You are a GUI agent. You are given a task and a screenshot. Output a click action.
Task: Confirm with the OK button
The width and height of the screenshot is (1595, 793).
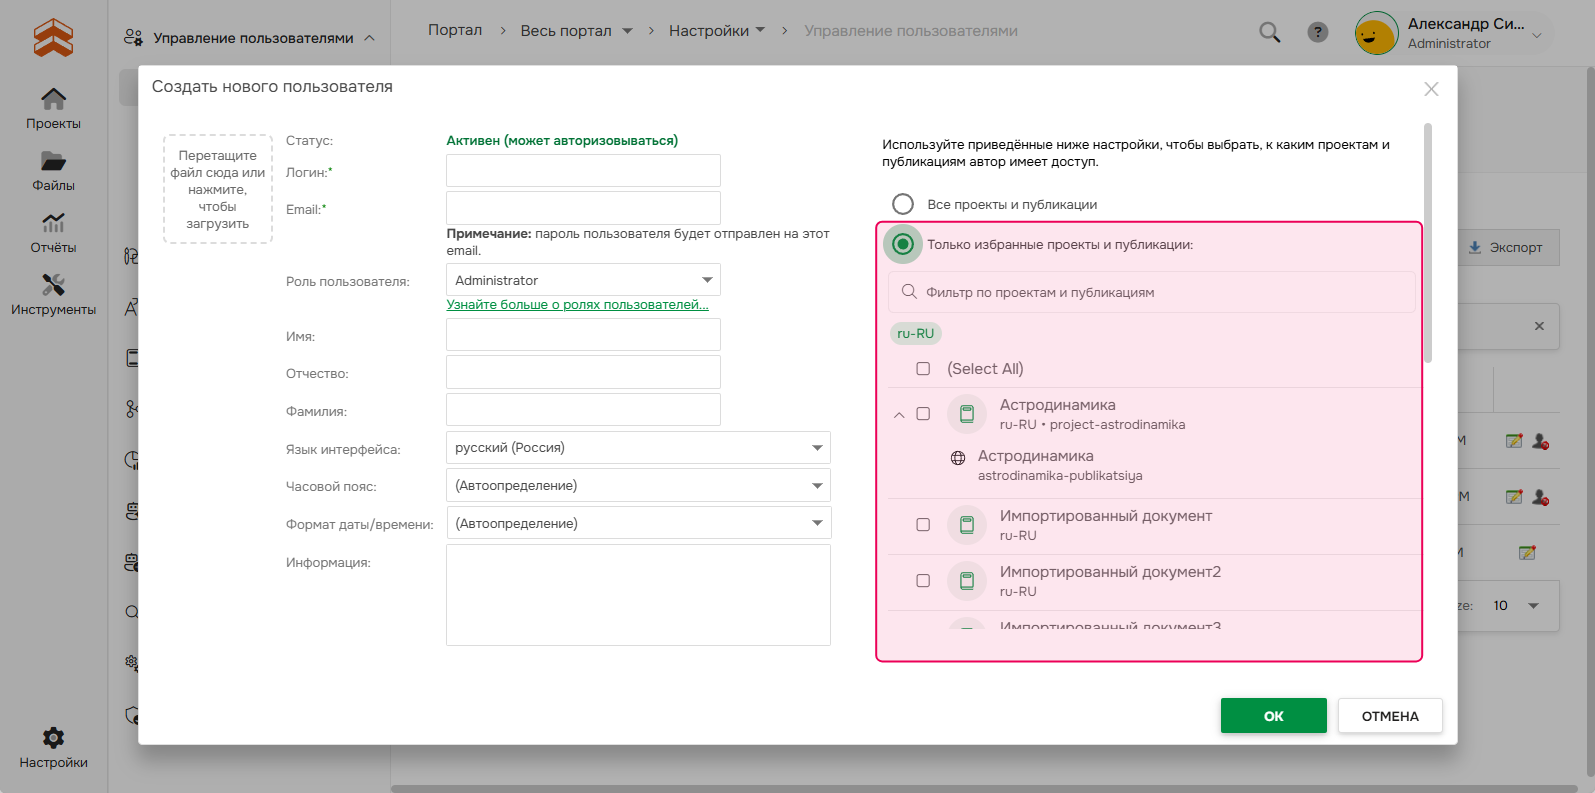coord(1273,716)
